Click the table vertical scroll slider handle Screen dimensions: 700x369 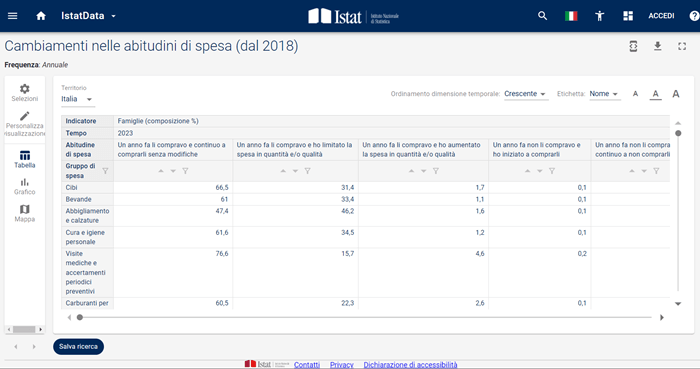click(x=678, y=133)
